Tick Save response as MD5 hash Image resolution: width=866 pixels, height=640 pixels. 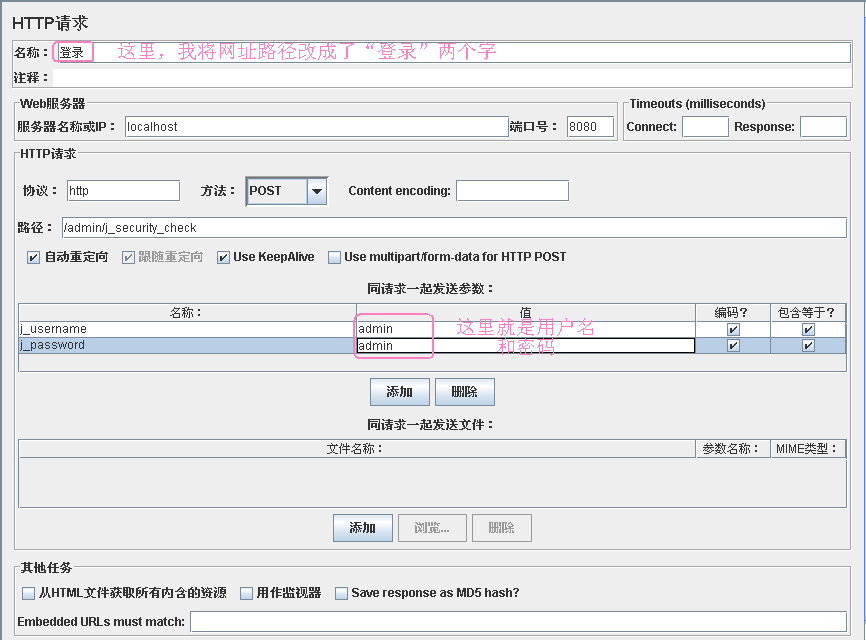point(342,593)
